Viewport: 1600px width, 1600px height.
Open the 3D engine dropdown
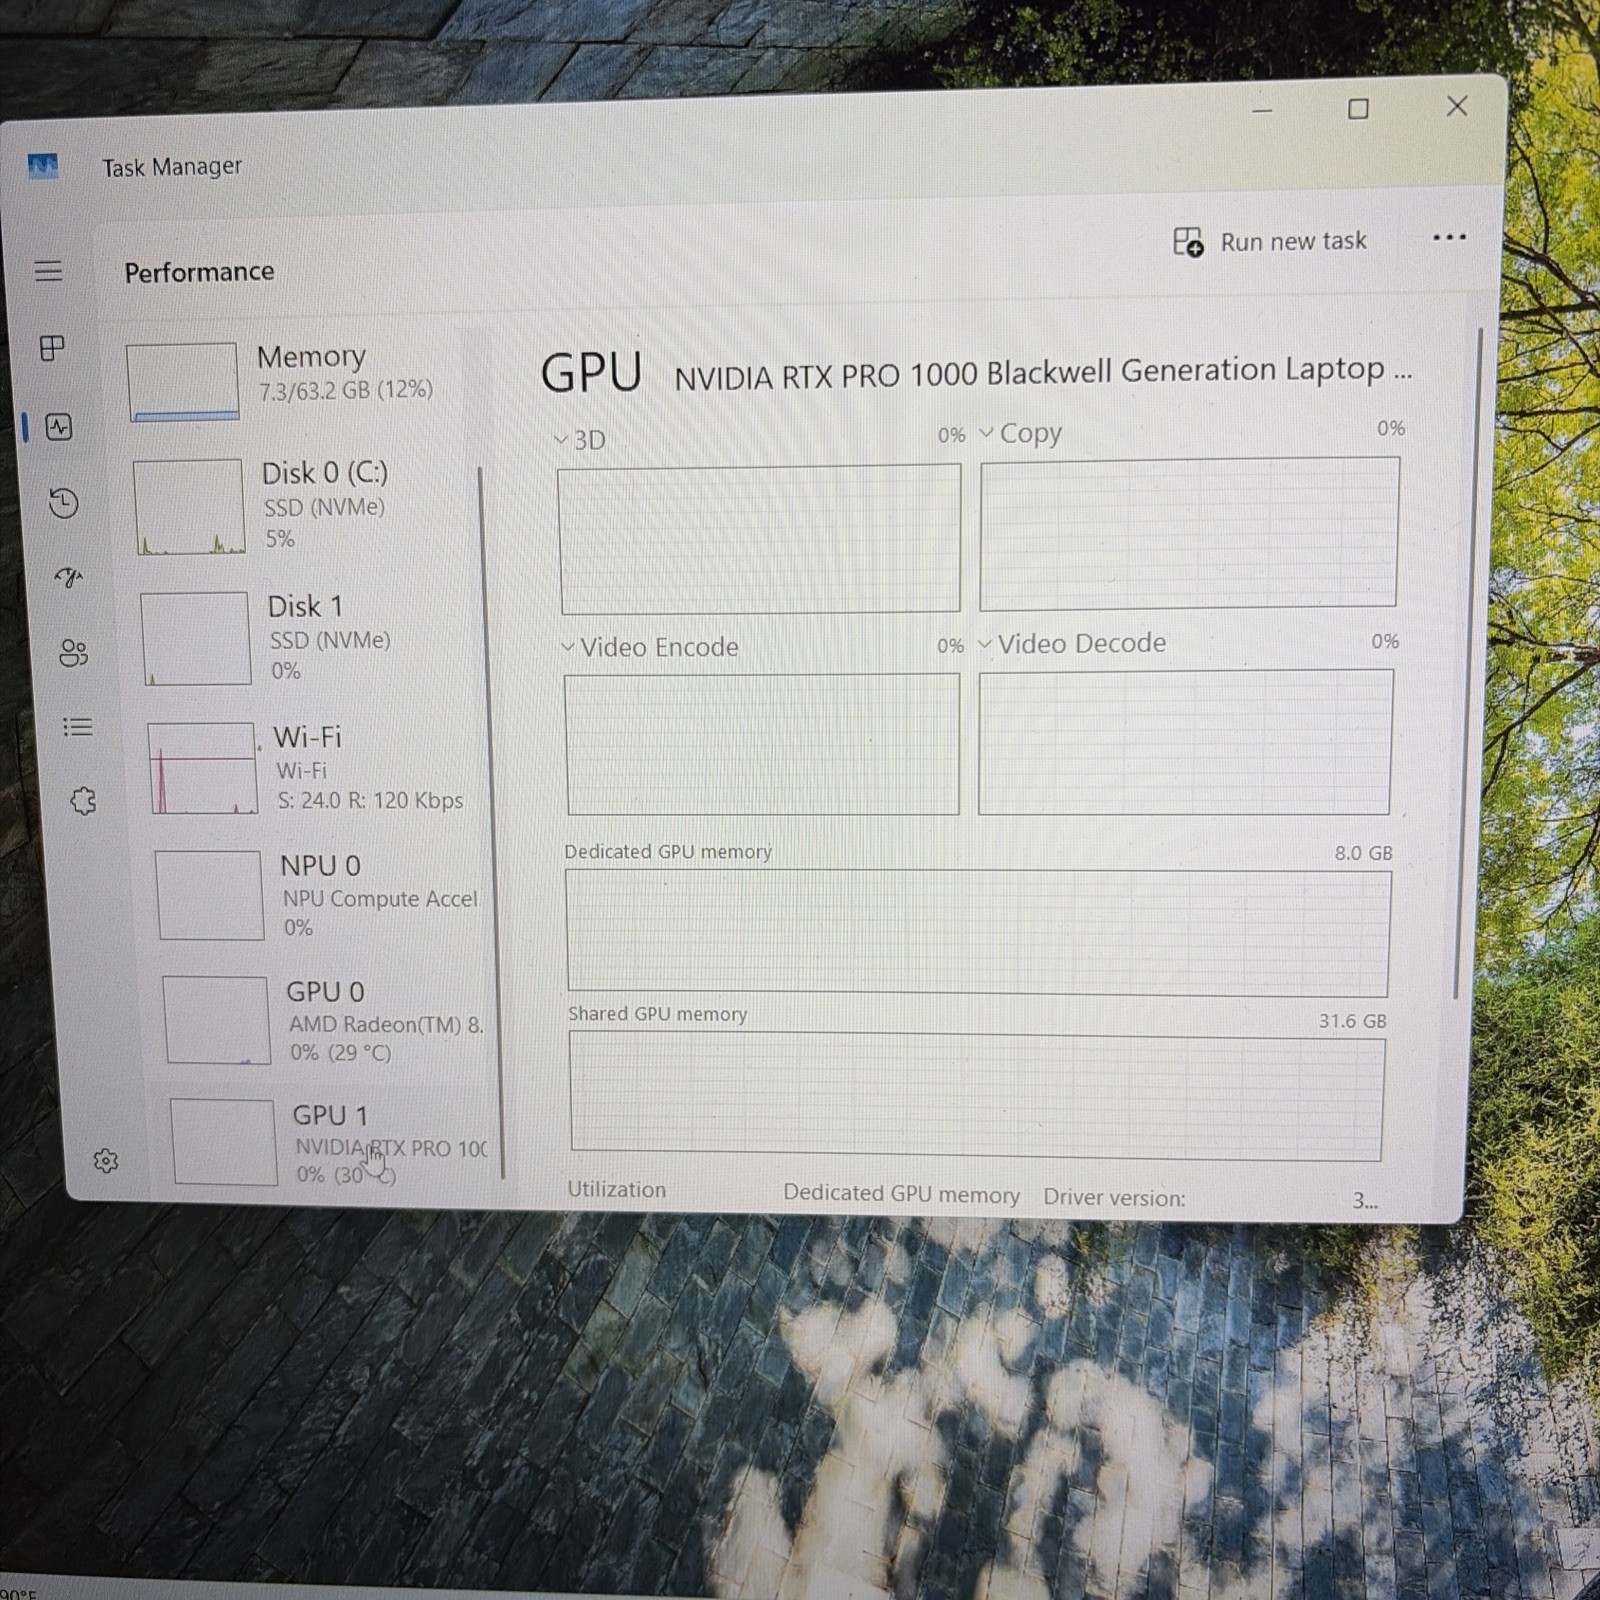[580, 440]
